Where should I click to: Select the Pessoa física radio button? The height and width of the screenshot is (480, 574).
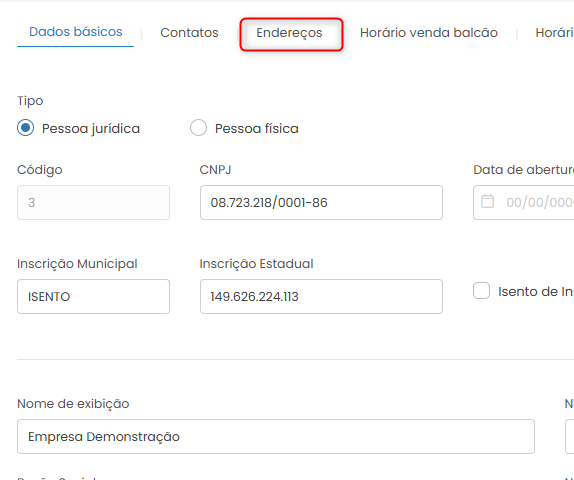(198, 128)
